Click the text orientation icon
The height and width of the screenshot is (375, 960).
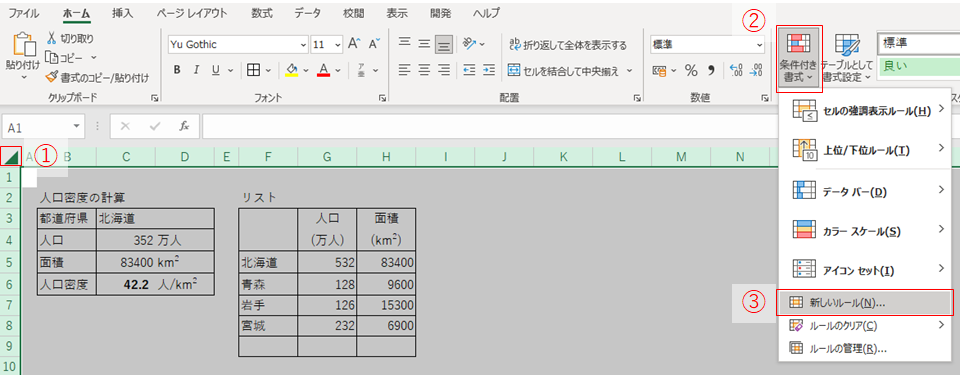point(470,44)
